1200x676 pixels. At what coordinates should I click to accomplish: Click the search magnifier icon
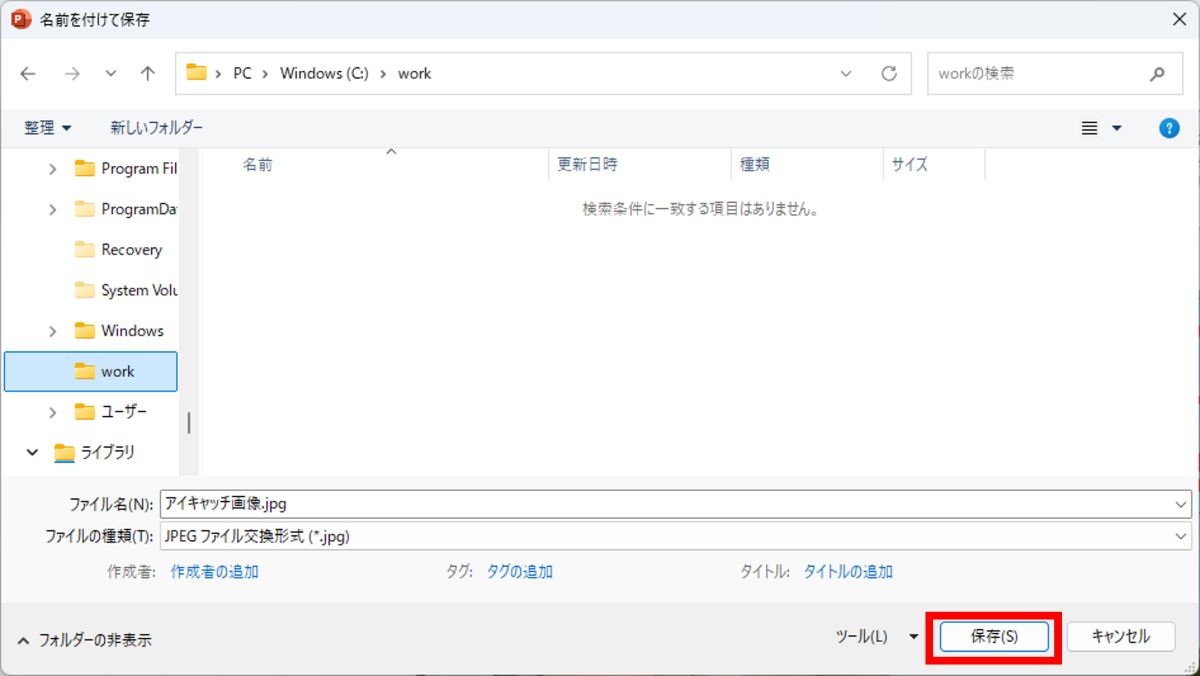point(1157,74)
